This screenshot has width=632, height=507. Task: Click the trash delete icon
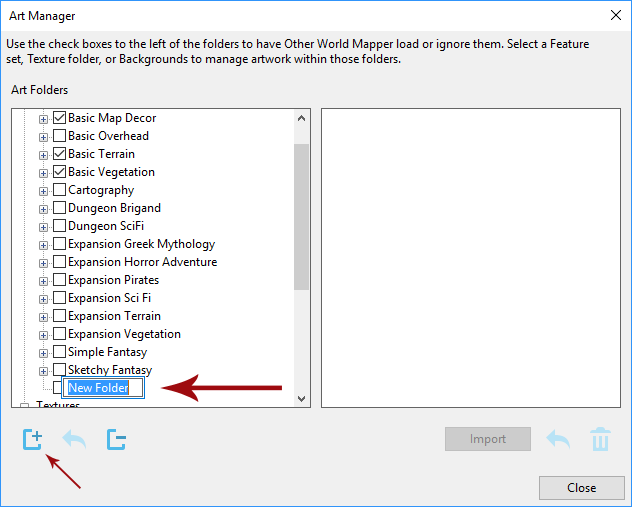click(600, 439)
